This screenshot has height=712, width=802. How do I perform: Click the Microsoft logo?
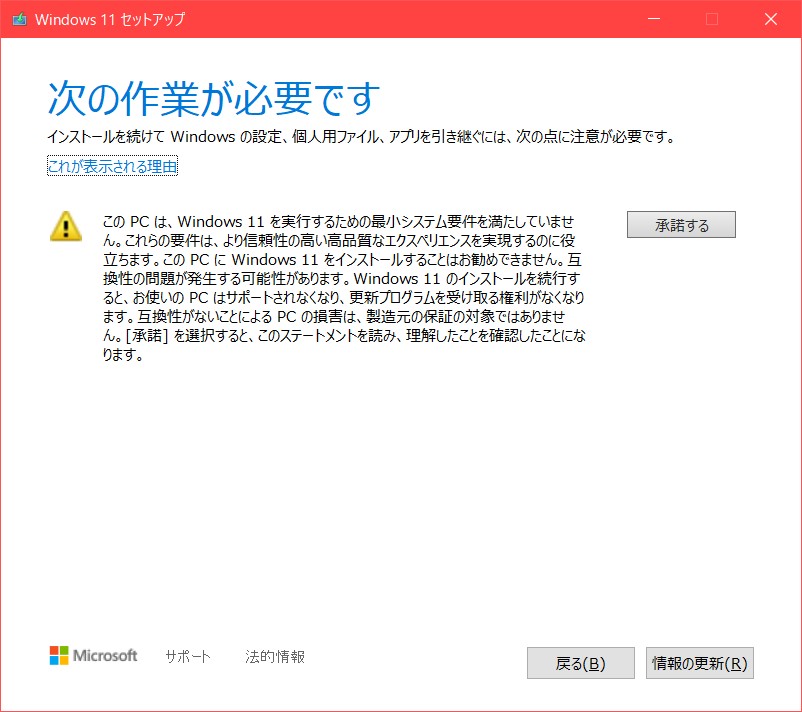(x=93, y=655)
